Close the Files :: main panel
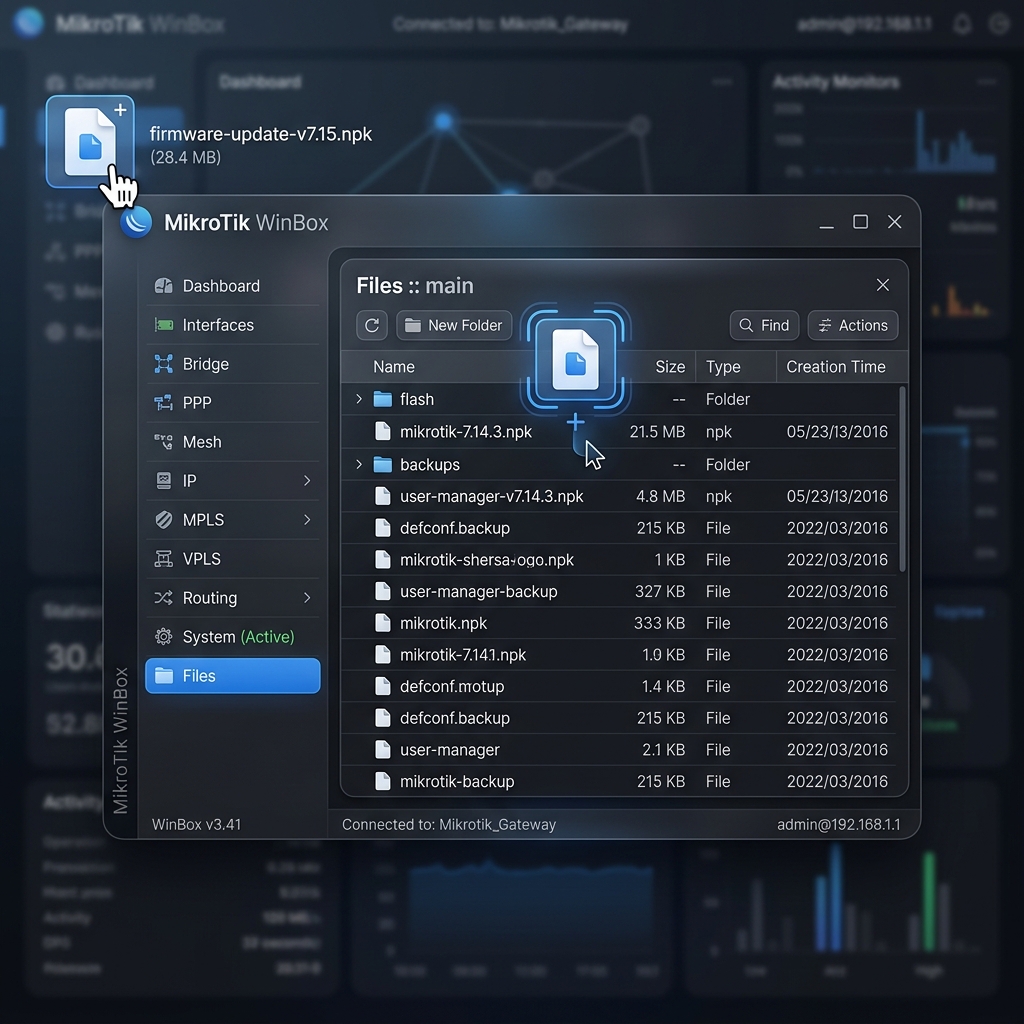This screenshot has width=1024, height=1024. [x=883, y=285]
